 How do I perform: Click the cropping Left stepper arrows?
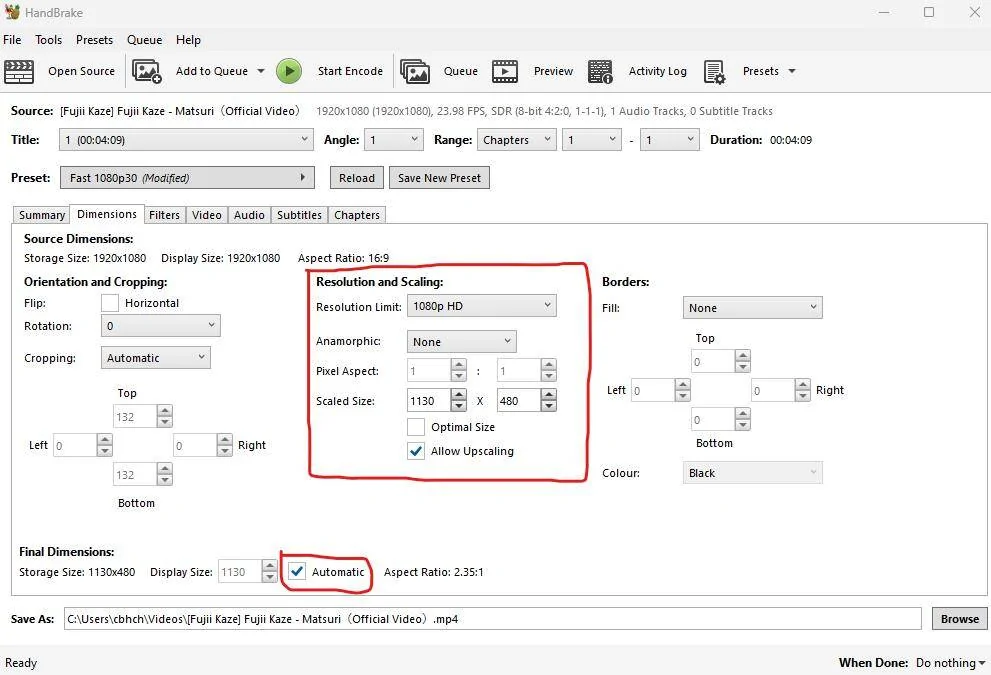[104, 445]
